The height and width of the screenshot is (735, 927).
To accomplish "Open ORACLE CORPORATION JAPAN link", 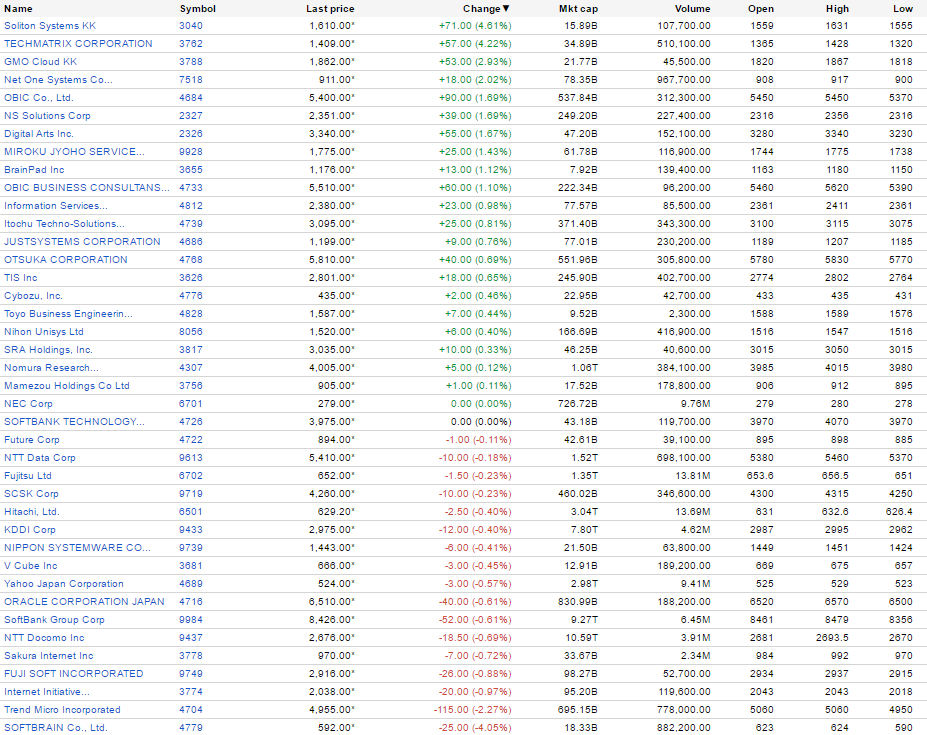I will coord(85,602).
